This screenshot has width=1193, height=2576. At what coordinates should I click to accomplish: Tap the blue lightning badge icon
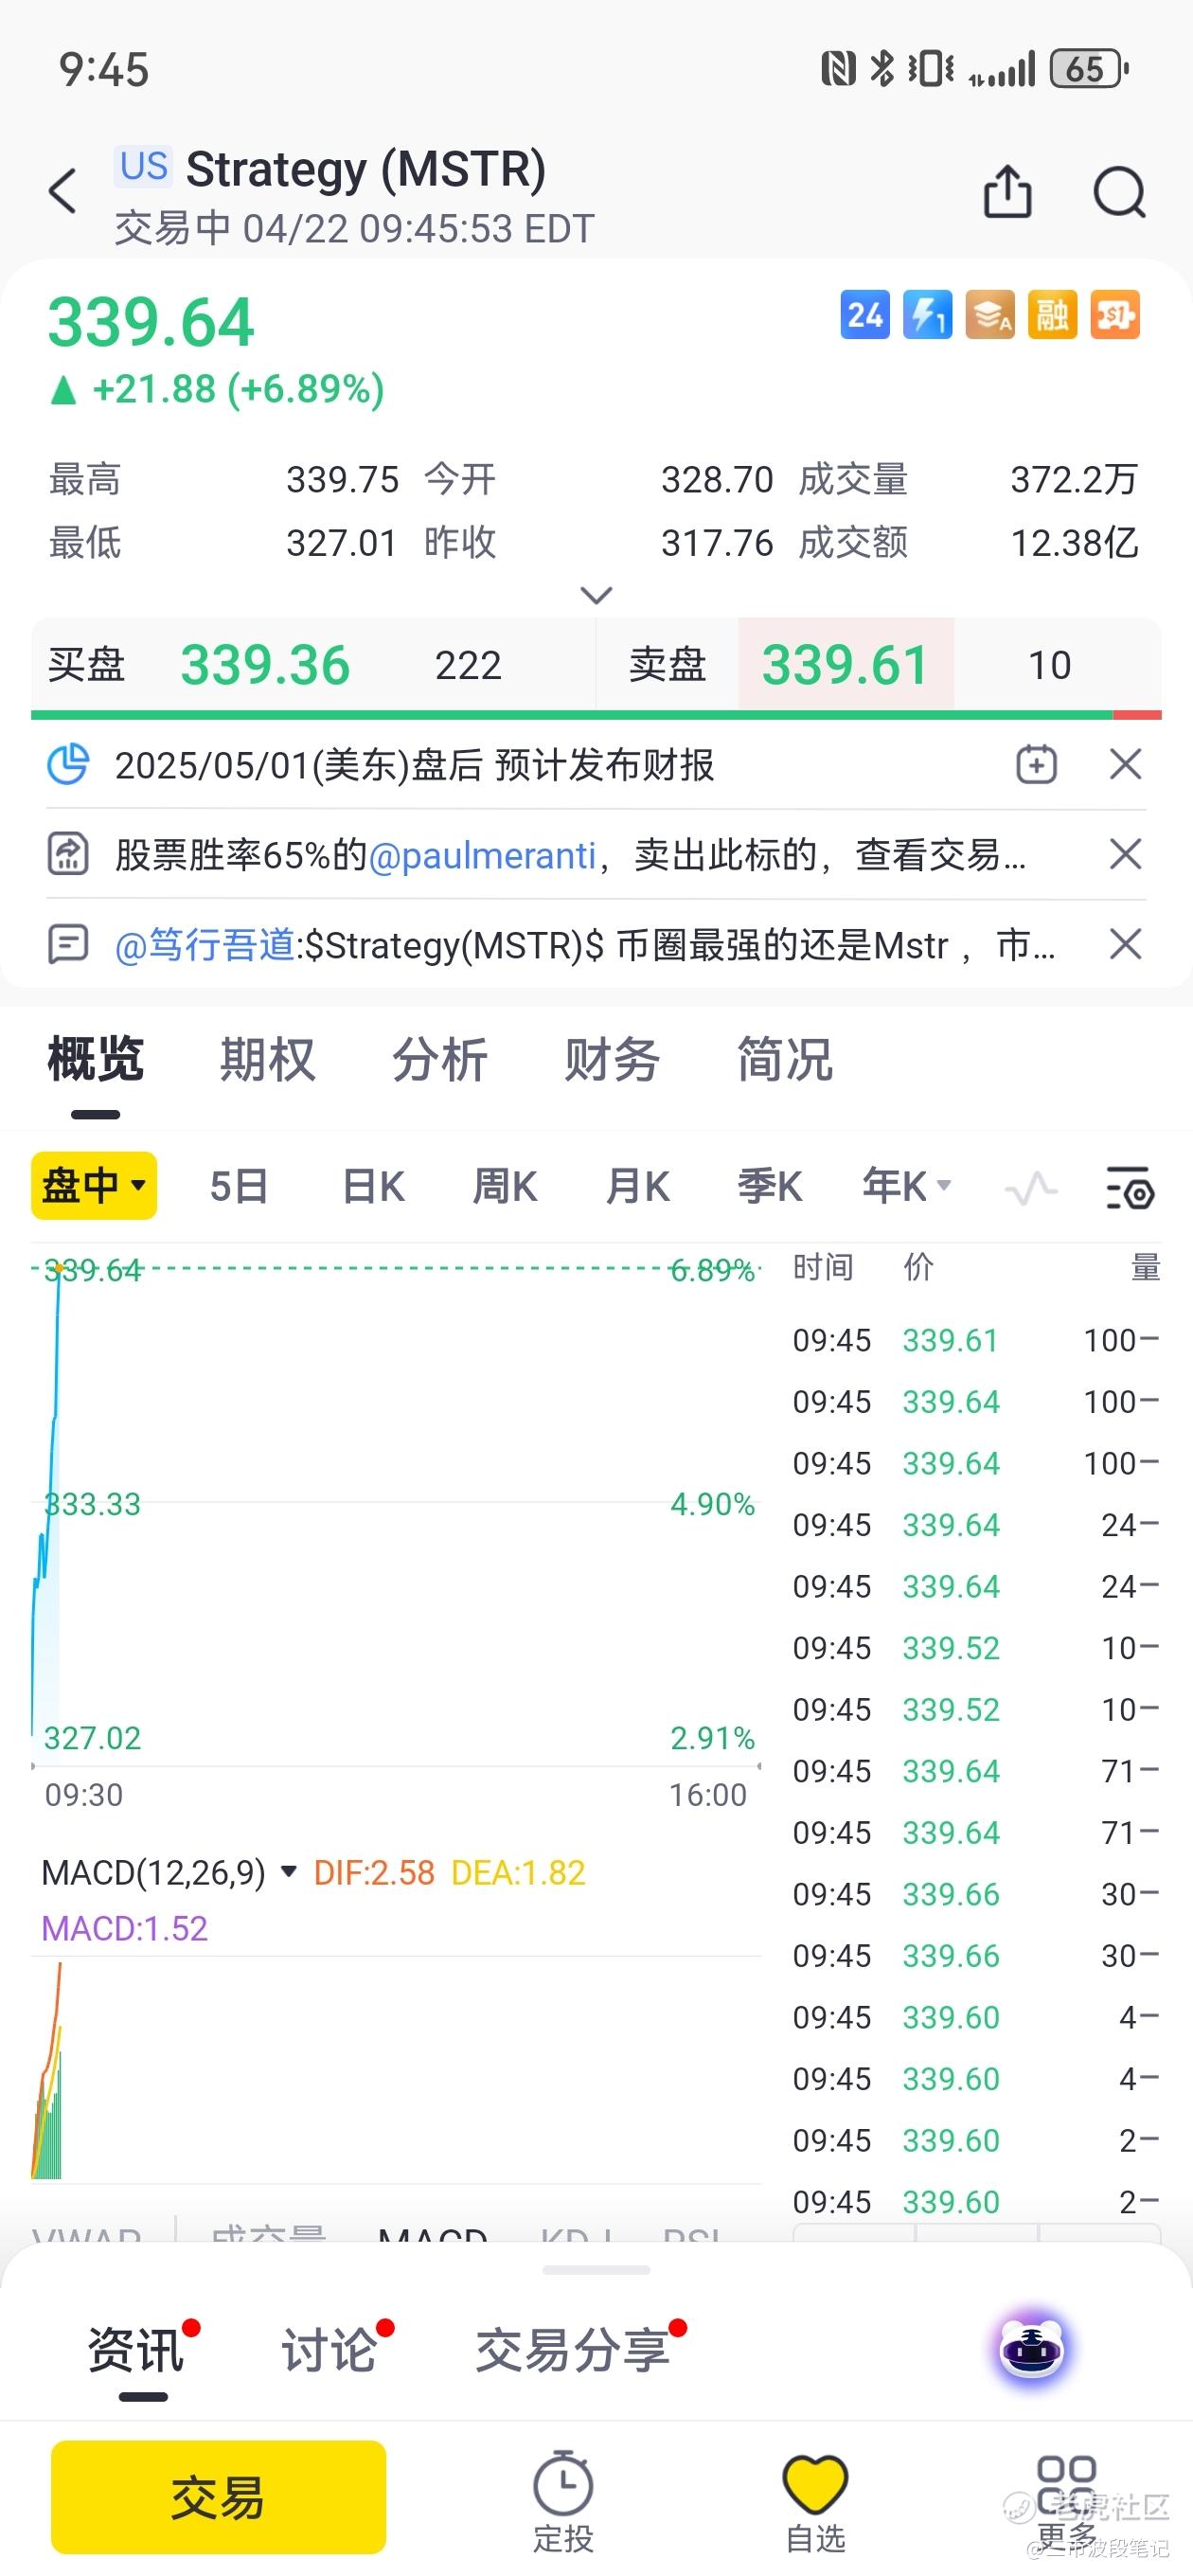pyautogui.click(x=927, y=315)
